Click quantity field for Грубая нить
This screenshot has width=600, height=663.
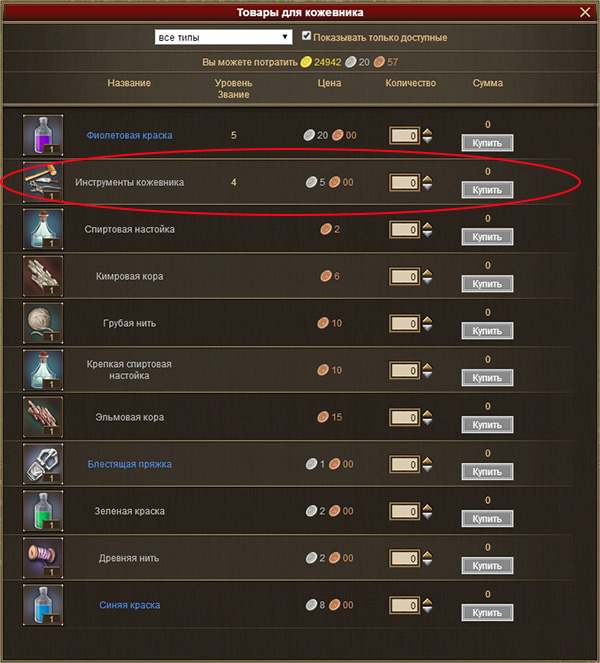click(405, 323)
